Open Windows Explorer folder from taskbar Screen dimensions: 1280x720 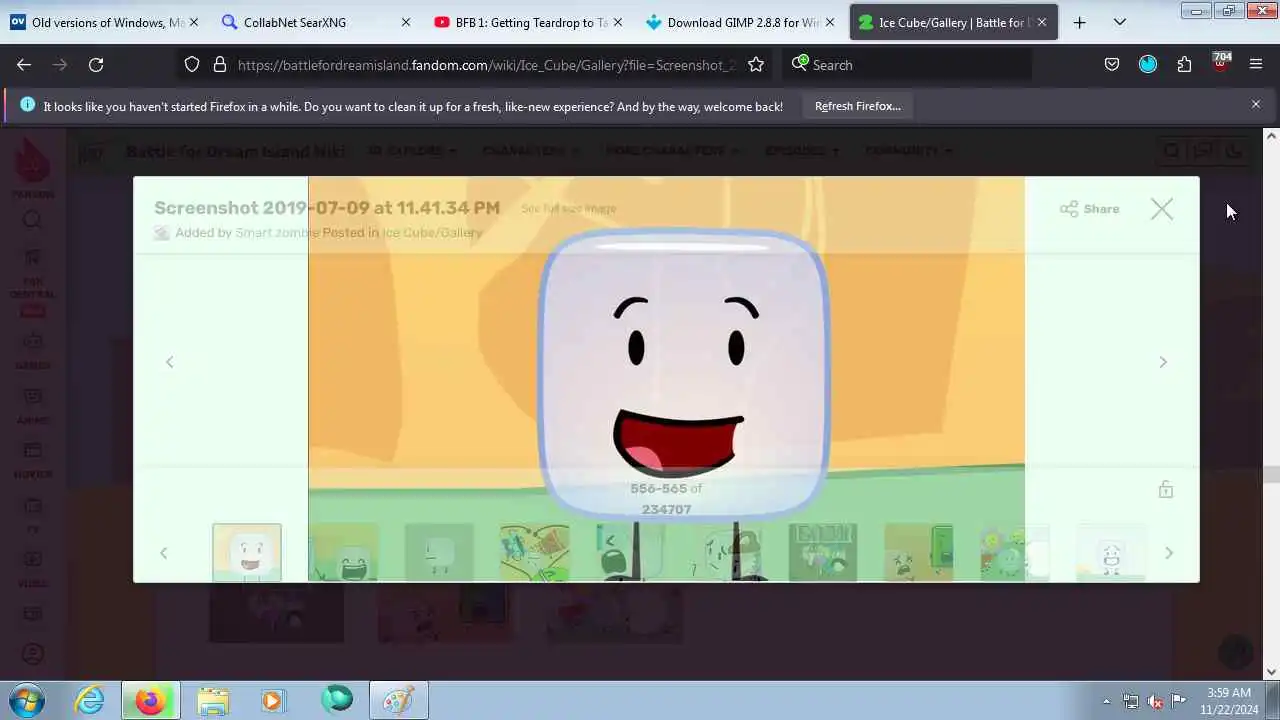click(212, 700)
